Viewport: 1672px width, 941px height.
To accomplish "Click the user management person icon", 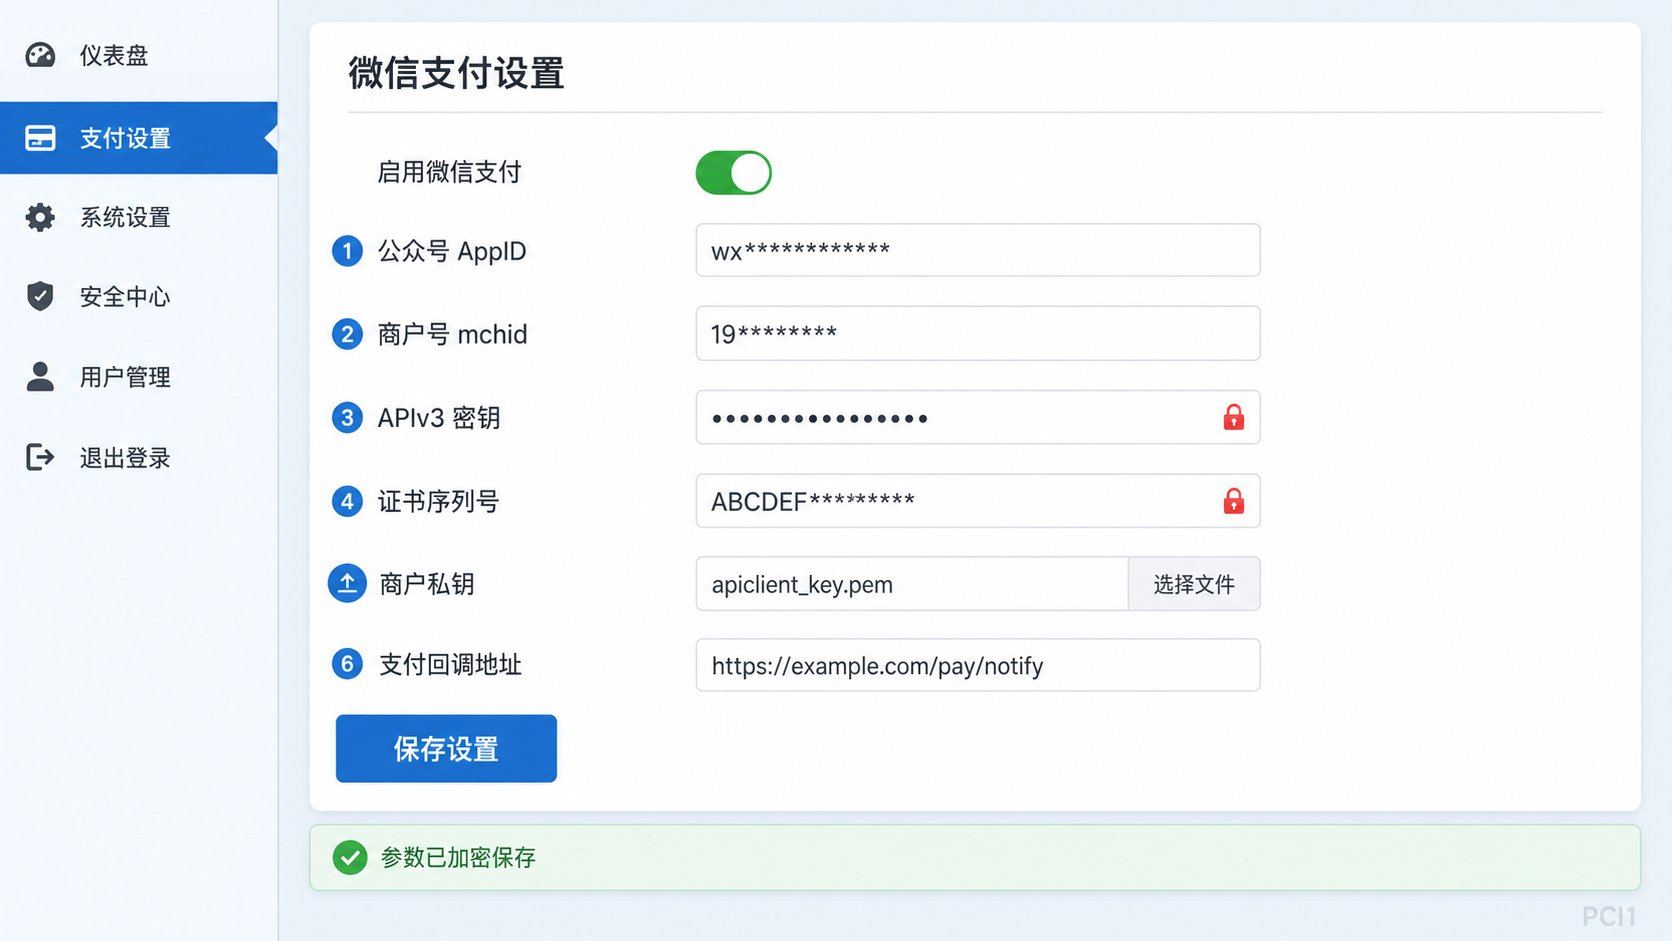I will pos(40,376).
